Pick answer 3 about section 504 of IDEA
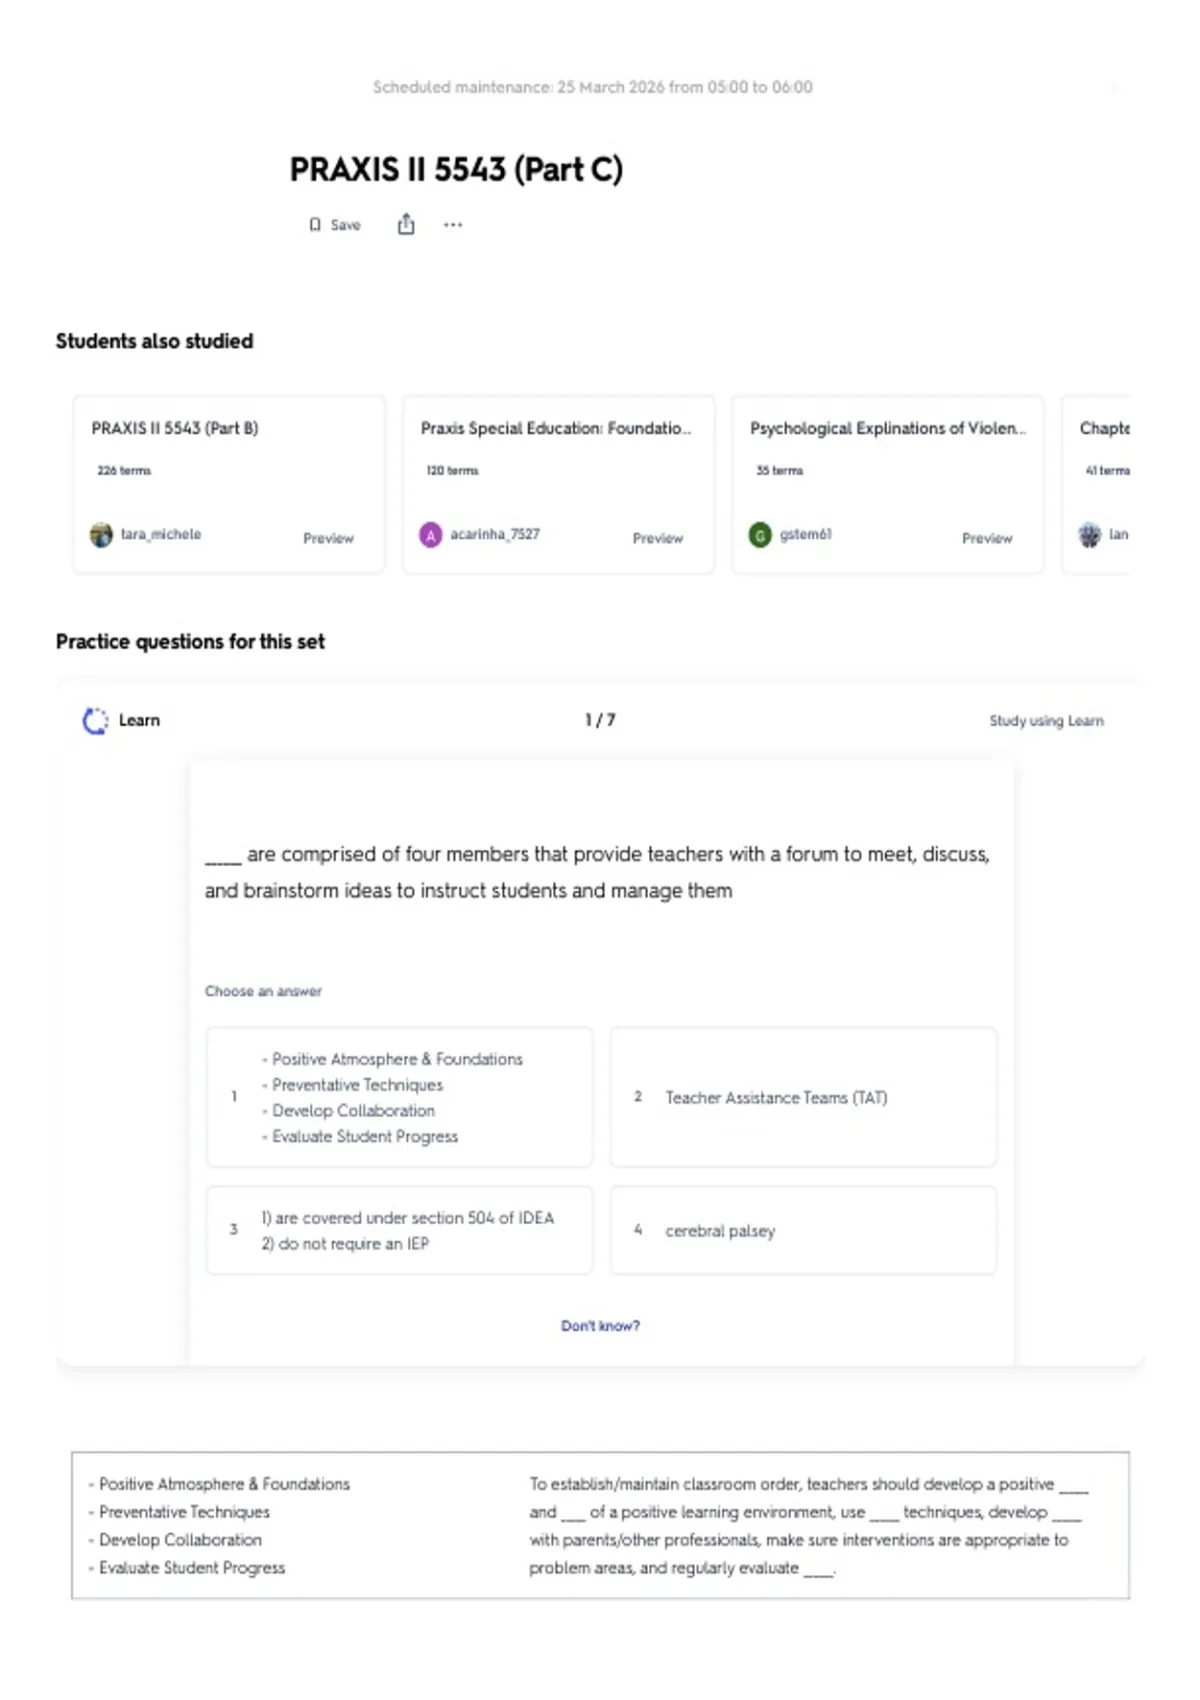The width and height of the screenshot is (1200, 1700). (399, 1230)
